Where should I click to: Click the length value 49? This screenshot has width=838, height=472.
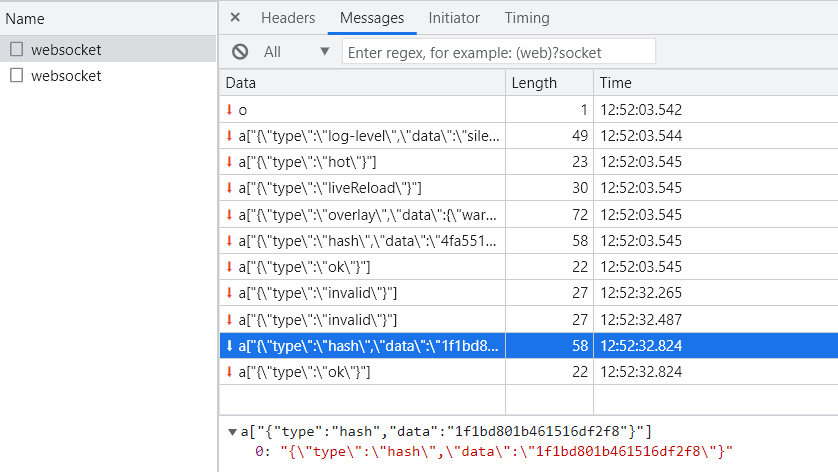point(580,136)
